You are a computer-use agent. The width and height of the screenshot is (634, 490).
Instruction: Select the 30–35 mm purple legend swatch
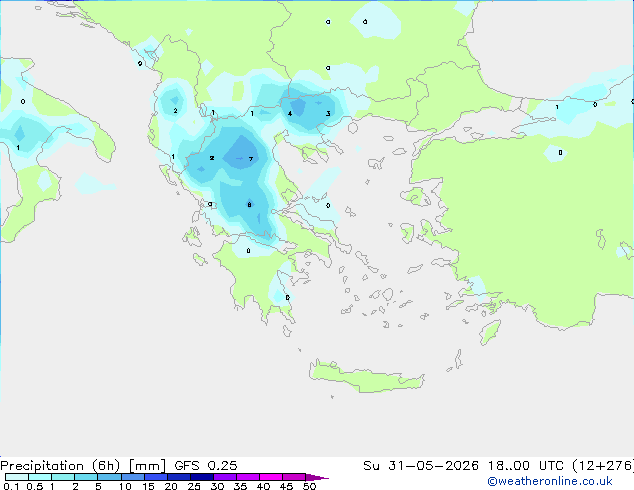pos(225,477)
